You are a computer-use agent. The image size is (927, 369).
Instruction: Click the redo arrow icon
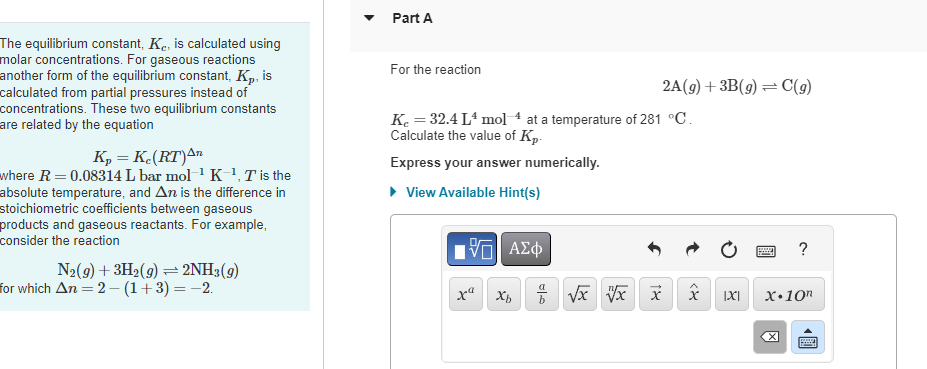692,250
